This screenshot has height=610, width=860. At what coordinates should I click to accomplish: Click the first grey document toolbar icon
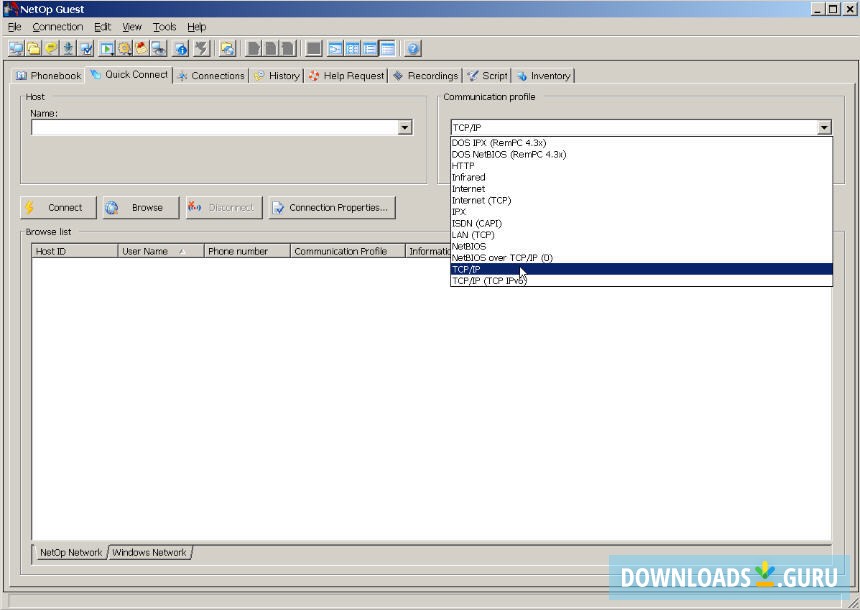point(253,49)
